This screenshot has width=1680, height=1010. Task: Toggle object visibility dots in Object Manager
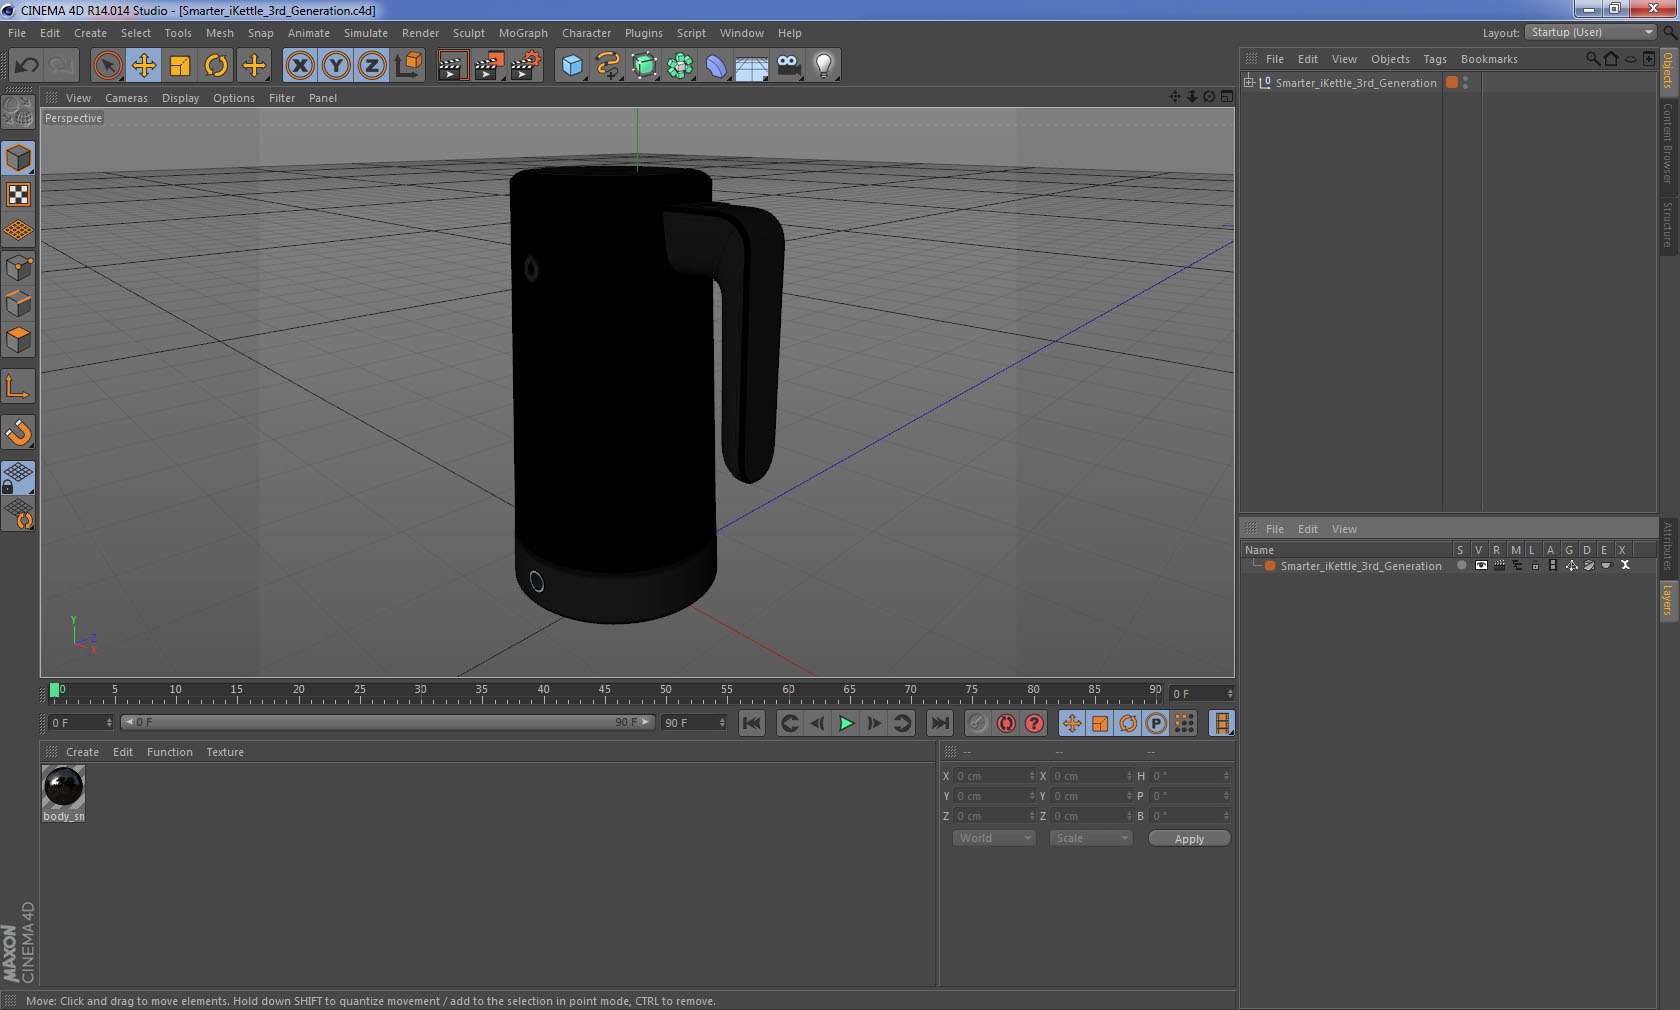click(x=1466, y=83)
